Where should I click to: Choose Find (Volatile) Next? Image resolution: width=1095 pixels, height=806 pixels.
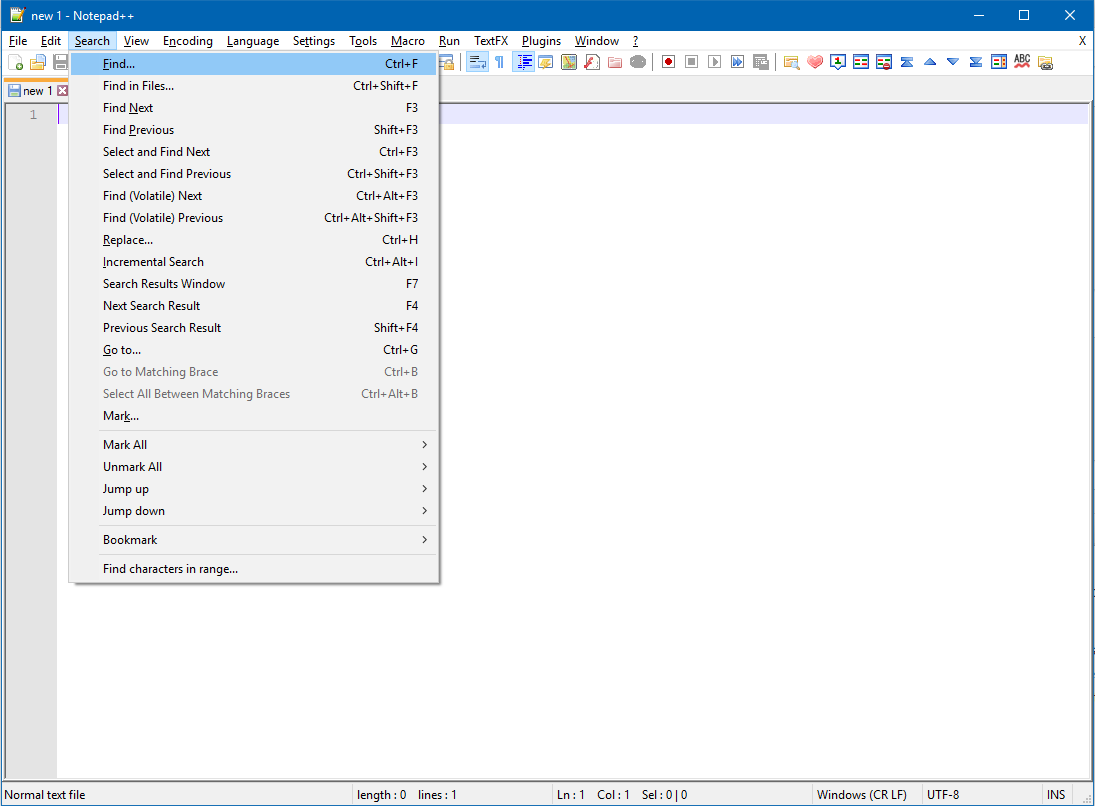click(253, 196)
